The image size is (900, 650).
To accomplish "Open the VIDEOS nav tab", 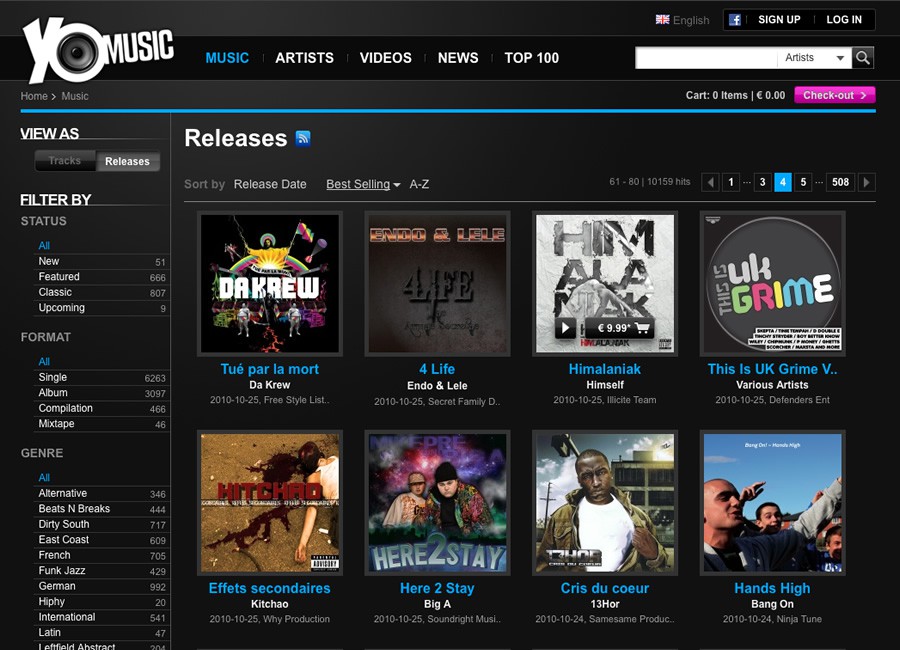I will tap(386, 58).
